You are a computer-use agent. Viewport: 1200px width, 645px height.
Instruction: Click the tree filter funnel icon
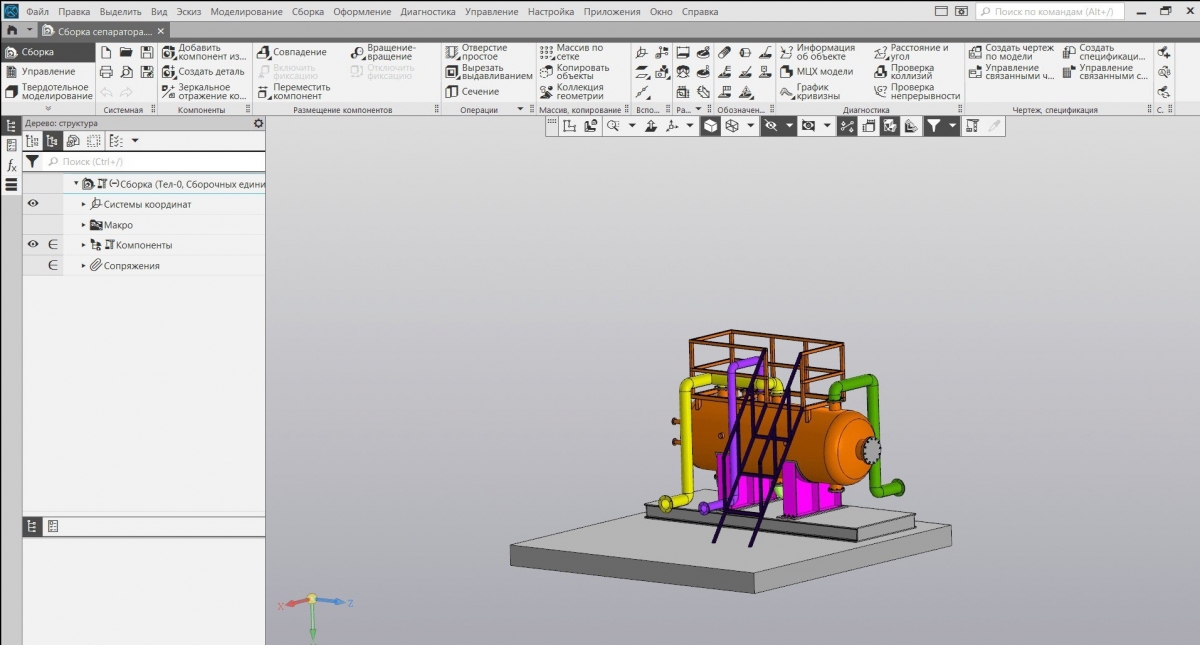click(32, 161)
